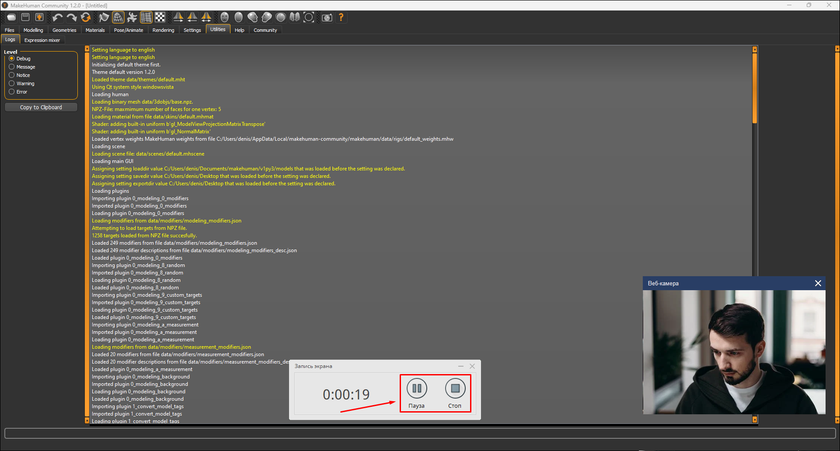Switch to bottom feet view icon
Image resolution: width=840 pixels, height=451 pixels.
(294, 18)
